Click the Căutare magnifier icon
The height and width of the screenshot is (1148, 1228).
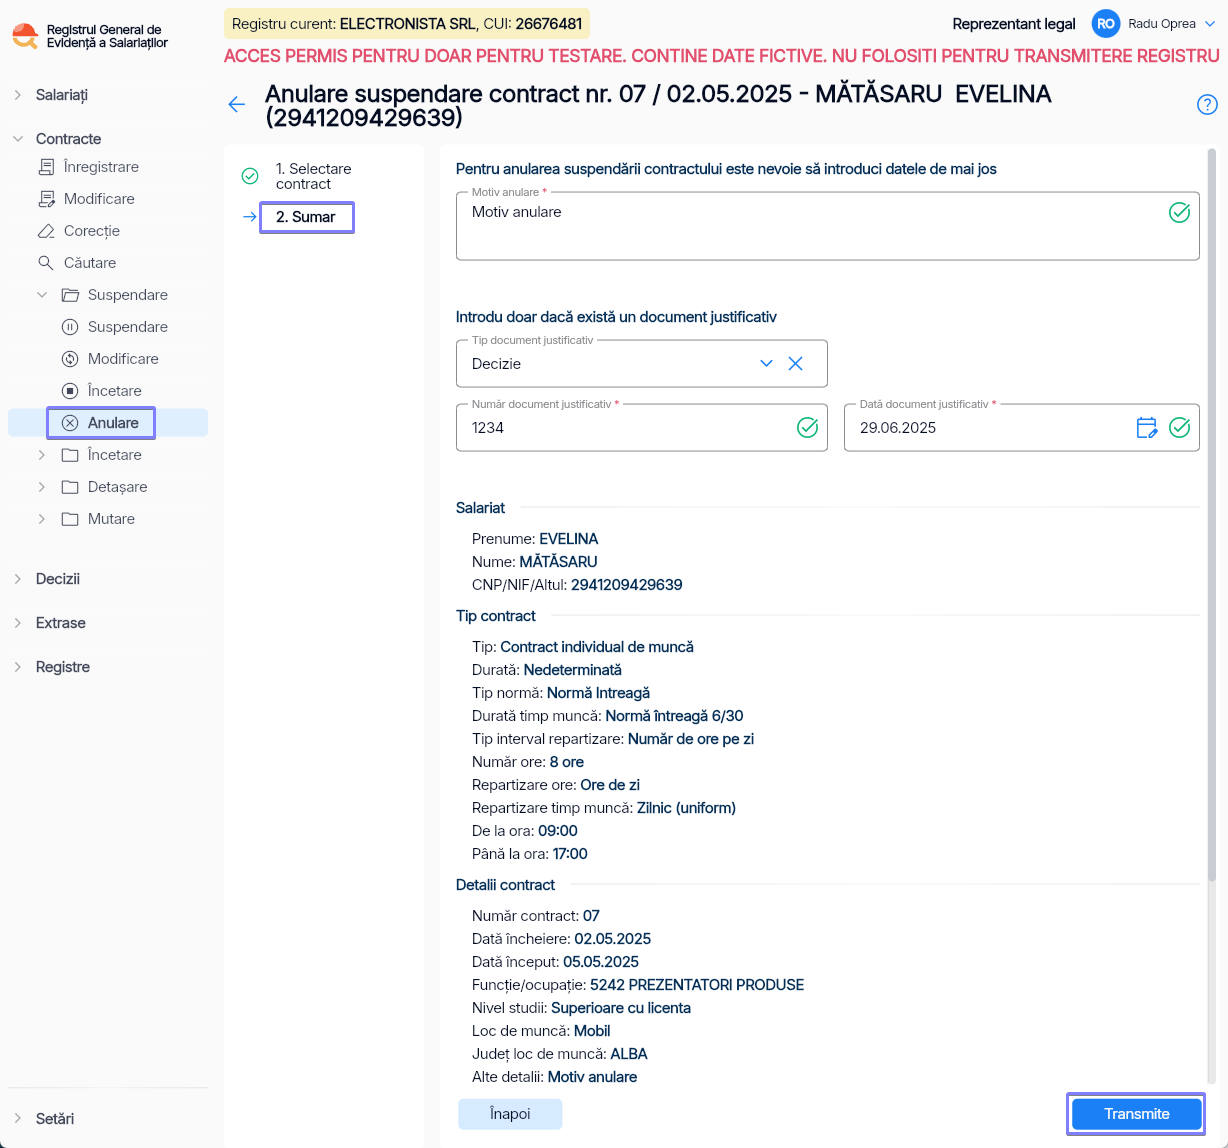click(x=46, y=263)
